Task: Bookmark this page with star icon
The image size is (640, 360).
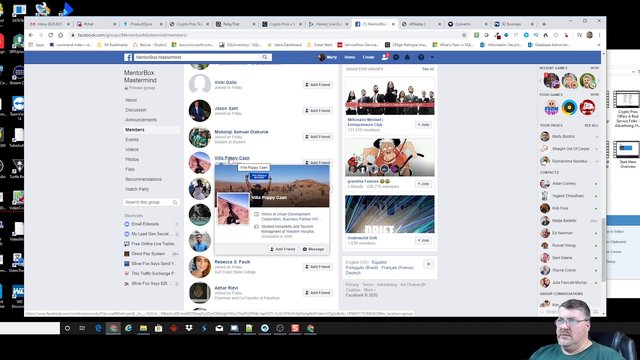Action: tap(464, 35)
